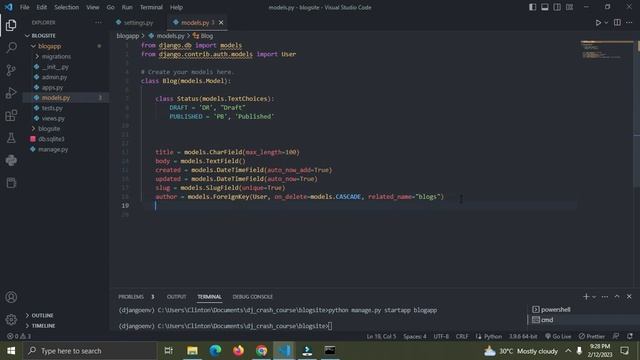Image resolution: width=640 pixels, height=360 pixels.
Task: Open the Edit menu
Action: [x=42, y=7]
